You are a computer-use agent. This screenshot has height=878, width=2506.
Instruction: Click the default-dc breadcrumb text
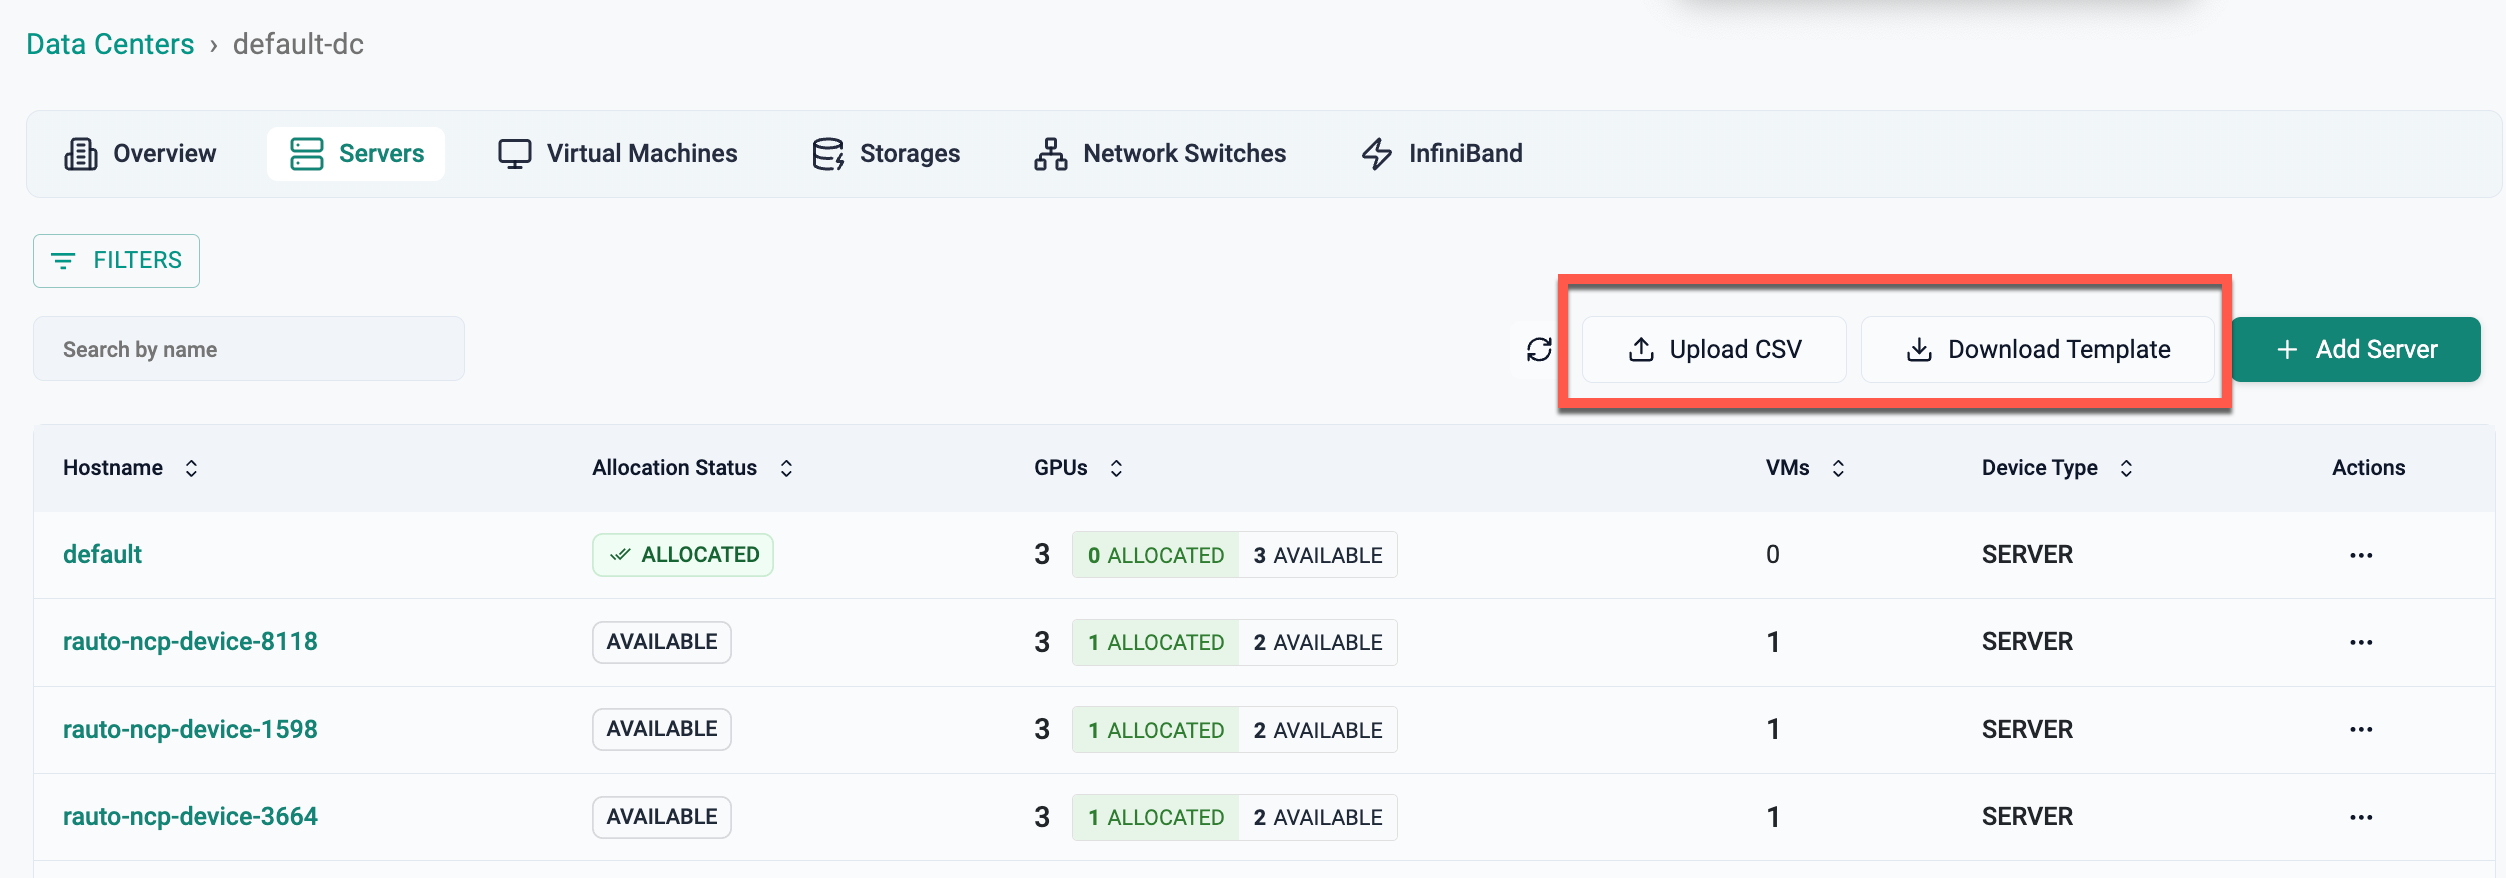[x=298, y=44]
